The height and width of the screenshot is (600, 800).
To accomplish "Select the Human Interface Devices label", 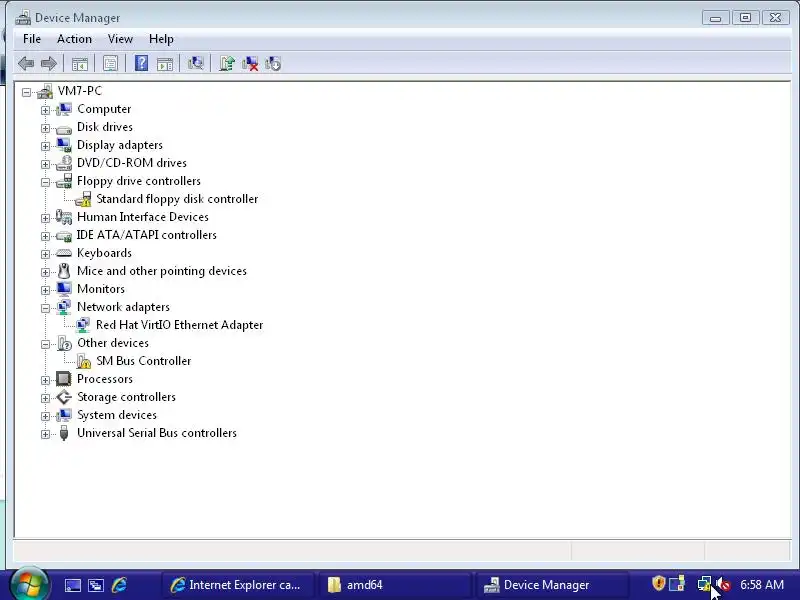I will click(x=142, y=217).
